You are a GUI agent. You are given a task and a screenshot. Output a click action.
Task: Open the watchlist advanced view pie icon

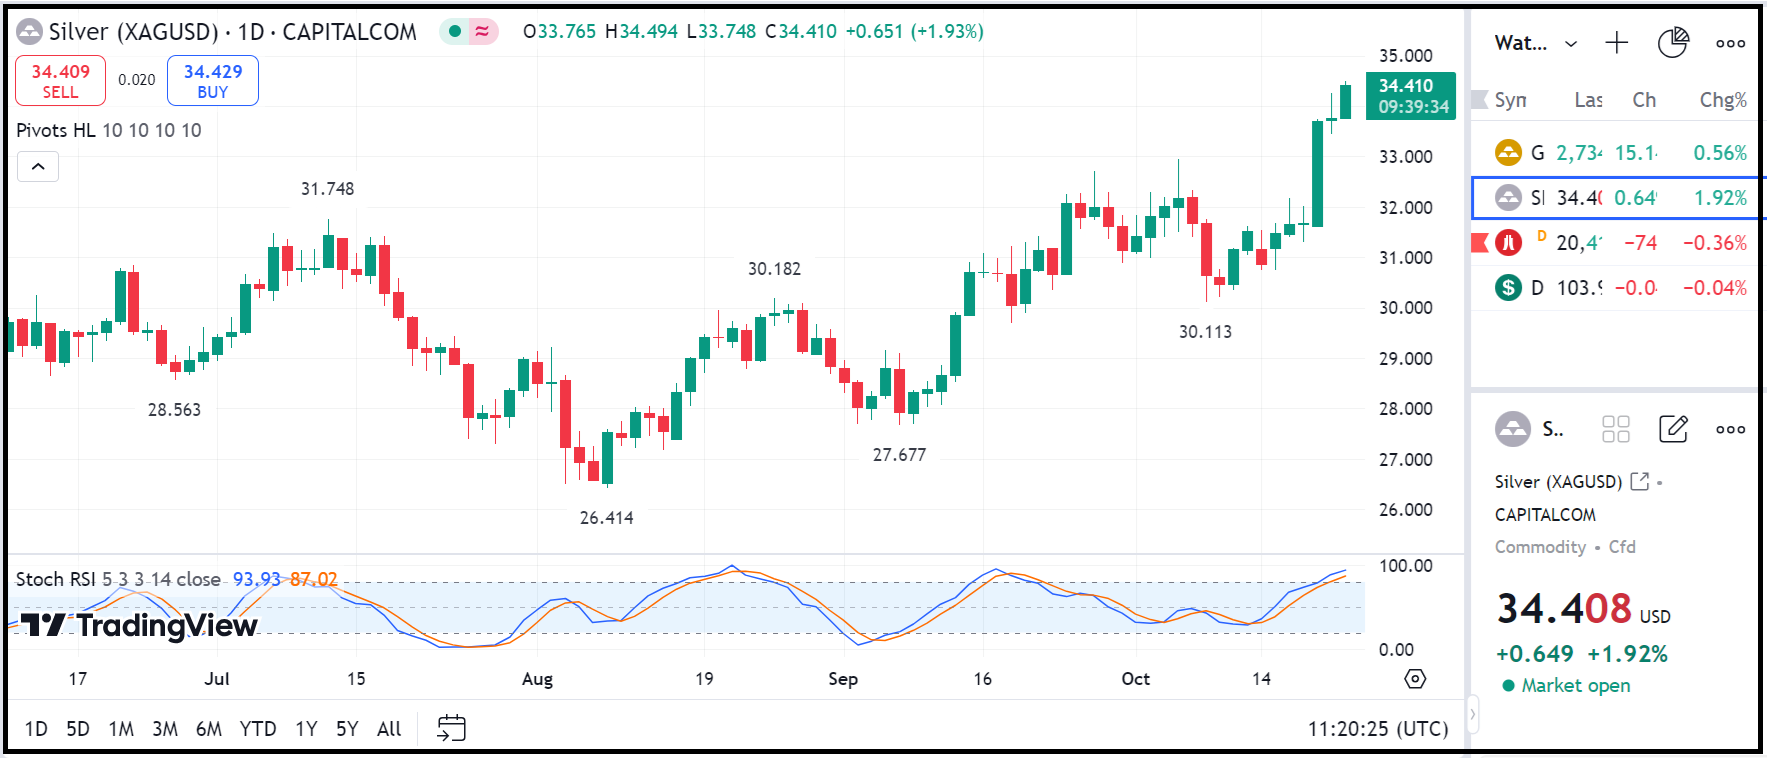click(x=1672, y=43)
